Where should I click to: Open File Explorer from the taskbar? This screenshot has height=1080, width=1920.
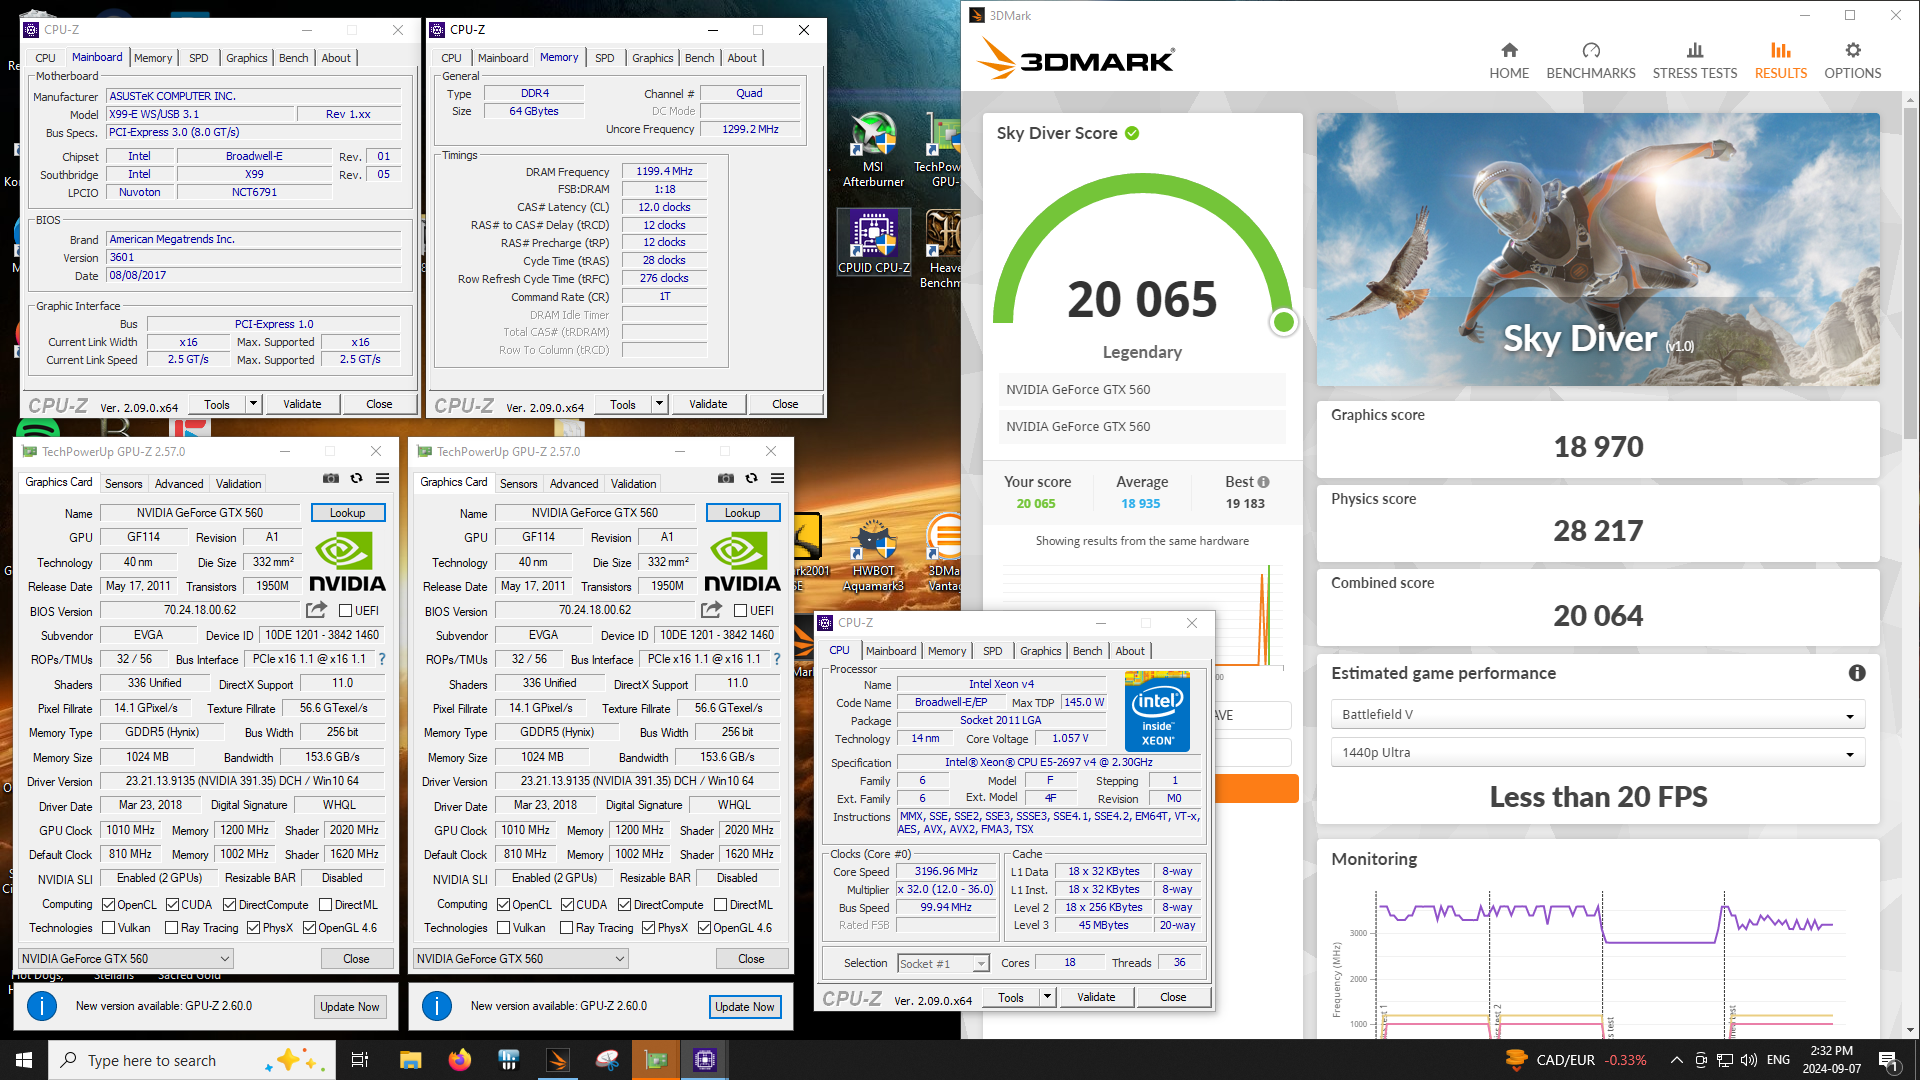point(410,1060)
